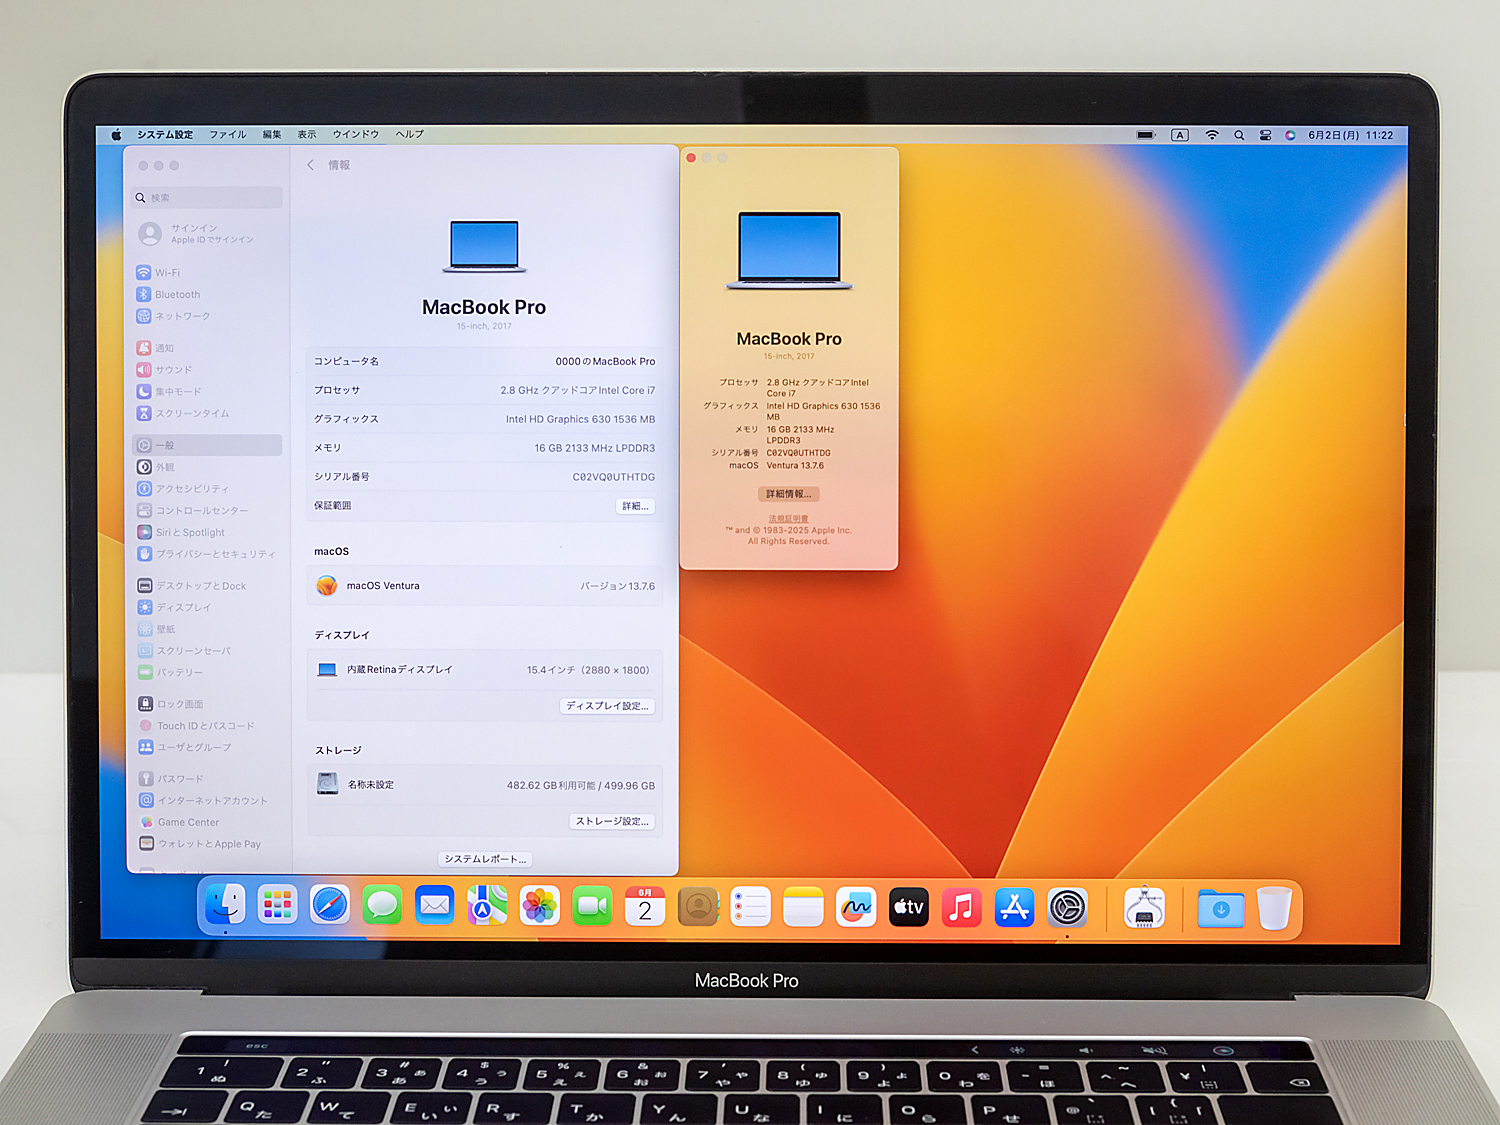Screen dimensions: 1500x1125
Task: Select Siri と Spotlight in sidebar
Action: (208, 533)
